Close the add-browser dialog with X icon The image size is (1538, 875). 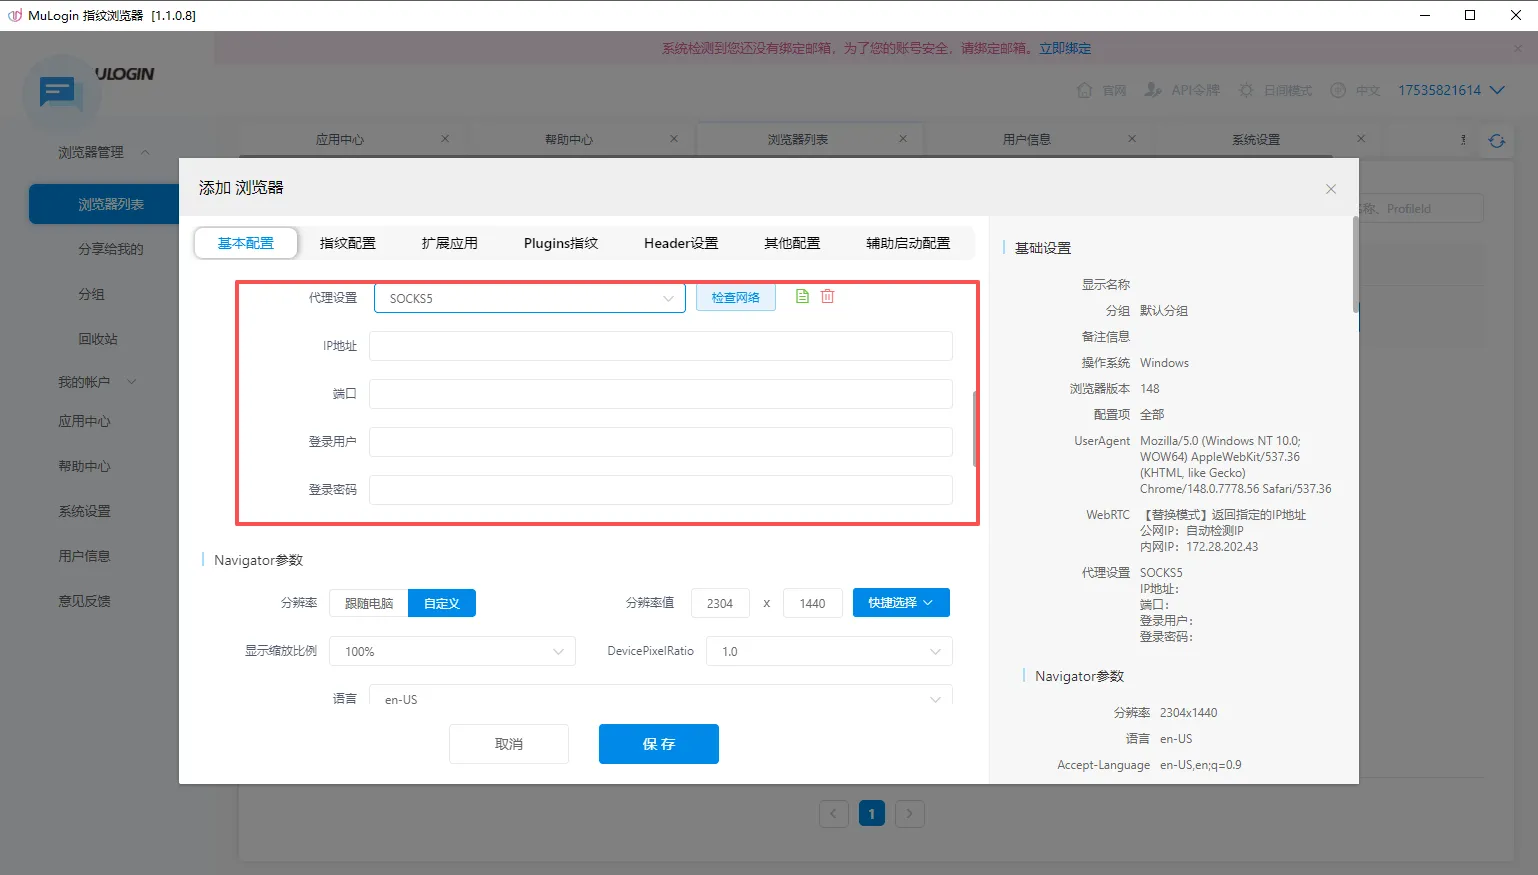[x=1331, y=189]
